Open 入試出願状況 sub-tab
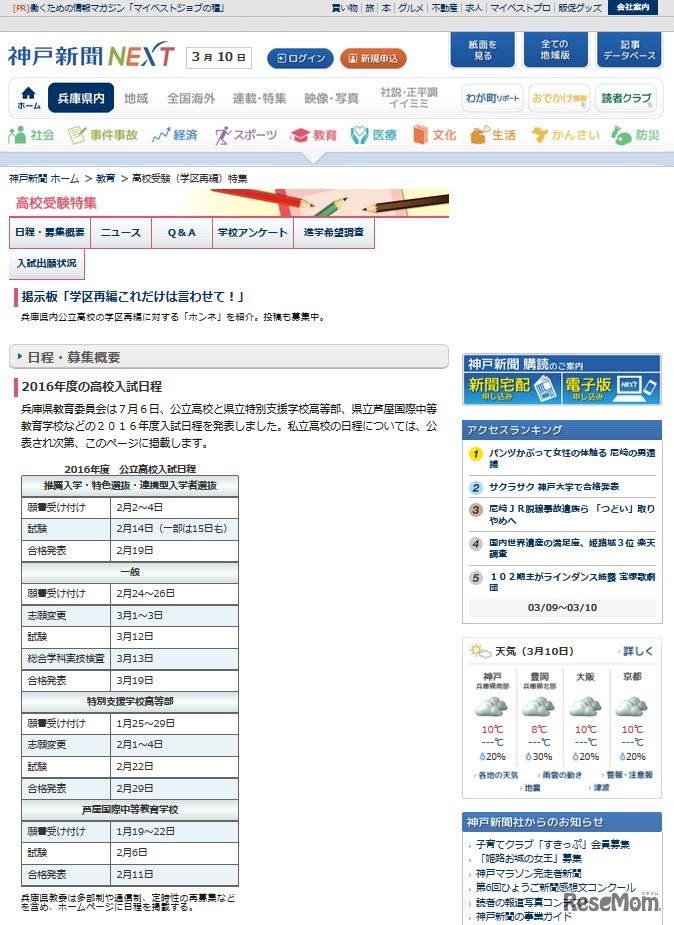Viewport: 674px width, 925px height. pos(47,263)
